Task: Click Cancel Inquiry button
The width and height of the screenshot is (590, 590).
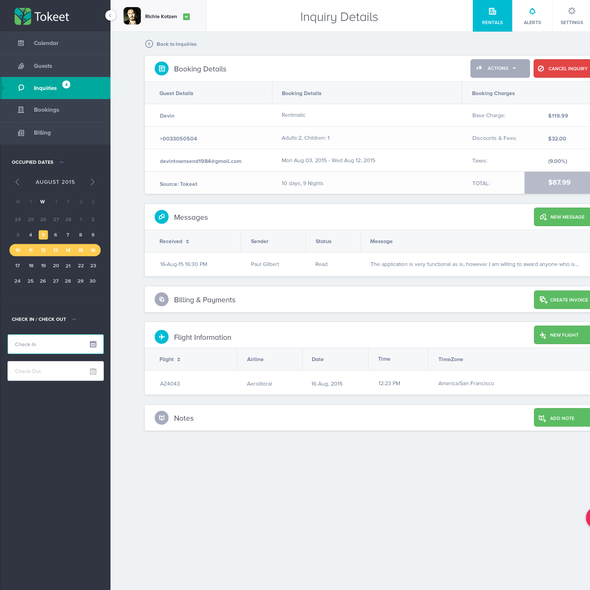Action: [562, 68]
